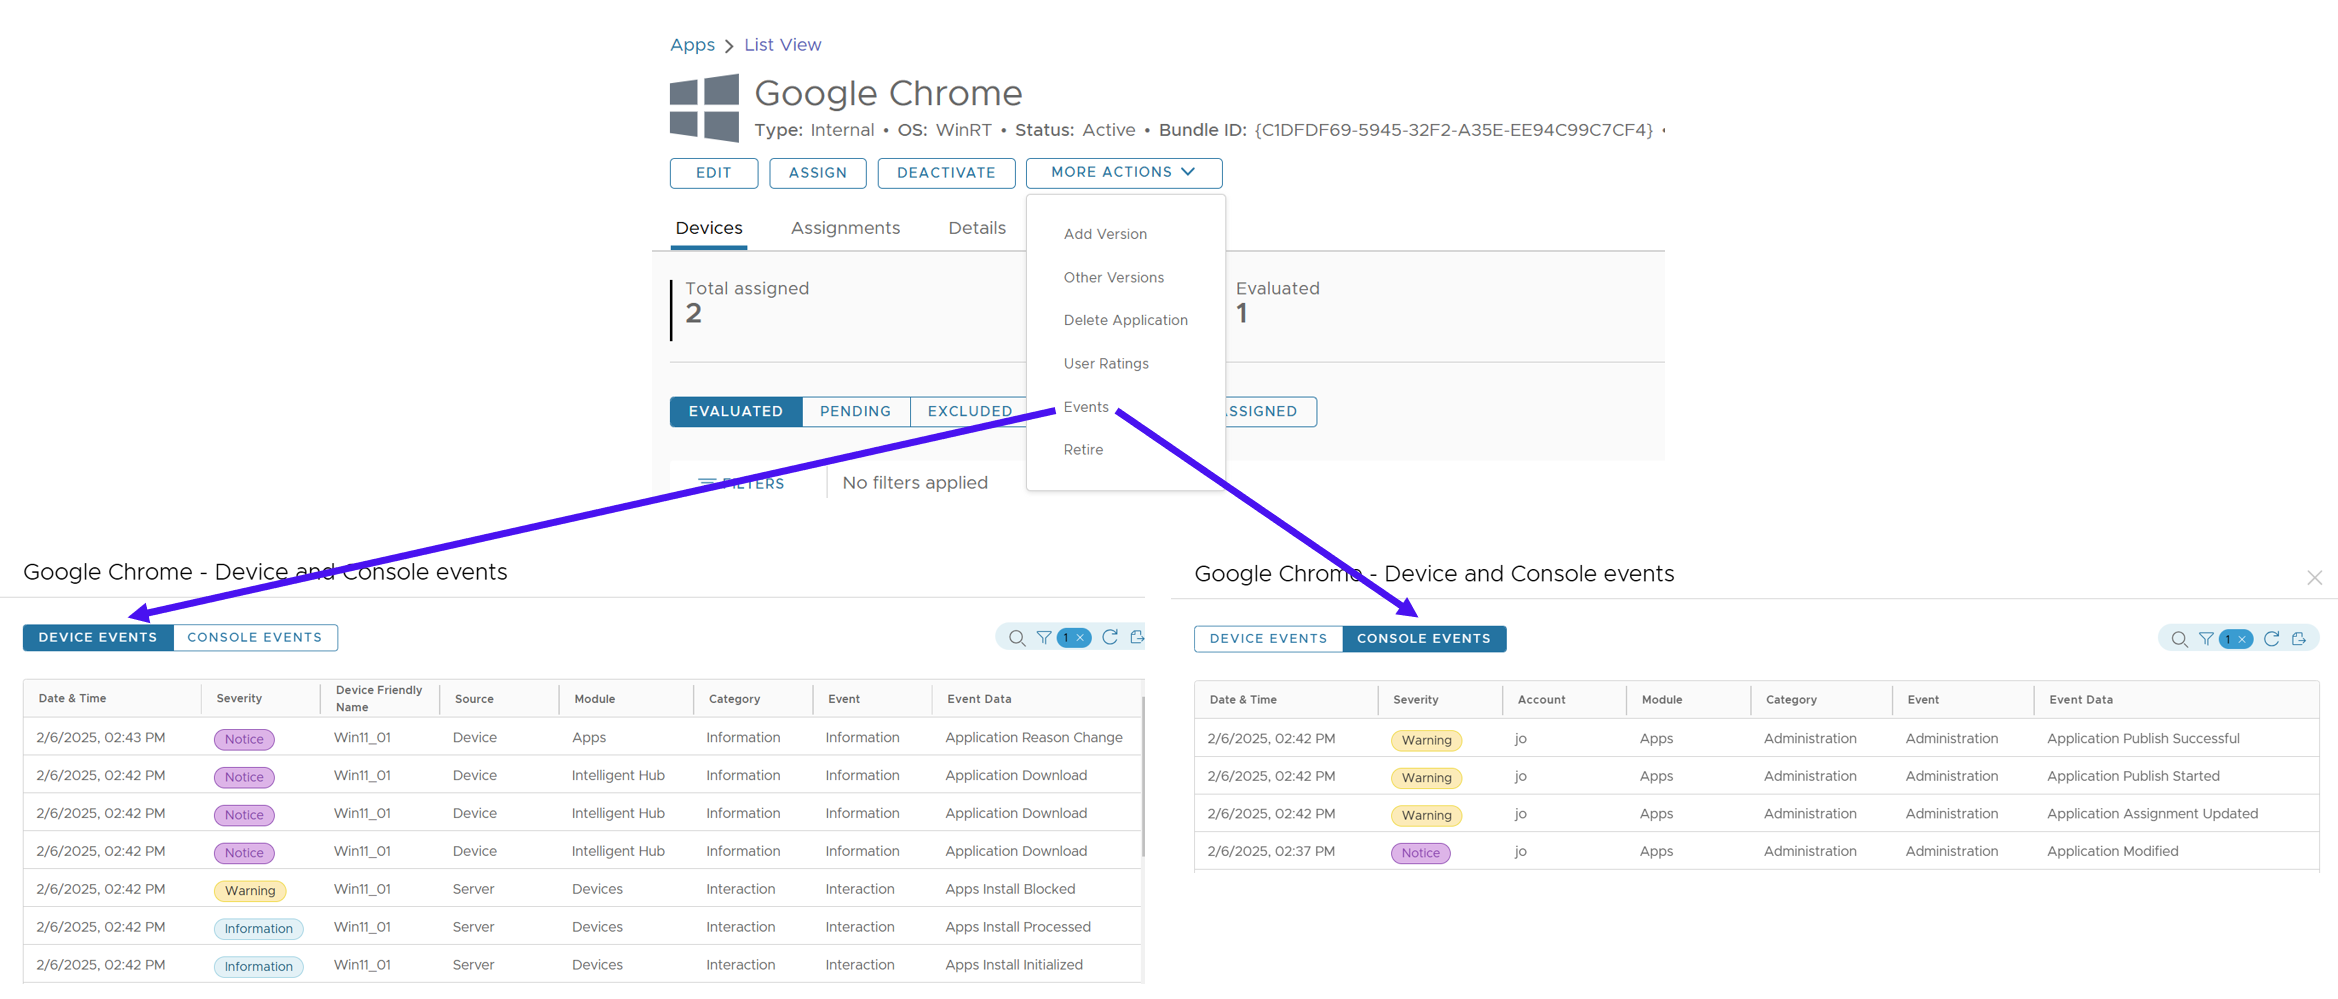Select Device Events in the right panel
Image resolution: width=2338 pixels, height=999 pixels.
point(1268,639)
